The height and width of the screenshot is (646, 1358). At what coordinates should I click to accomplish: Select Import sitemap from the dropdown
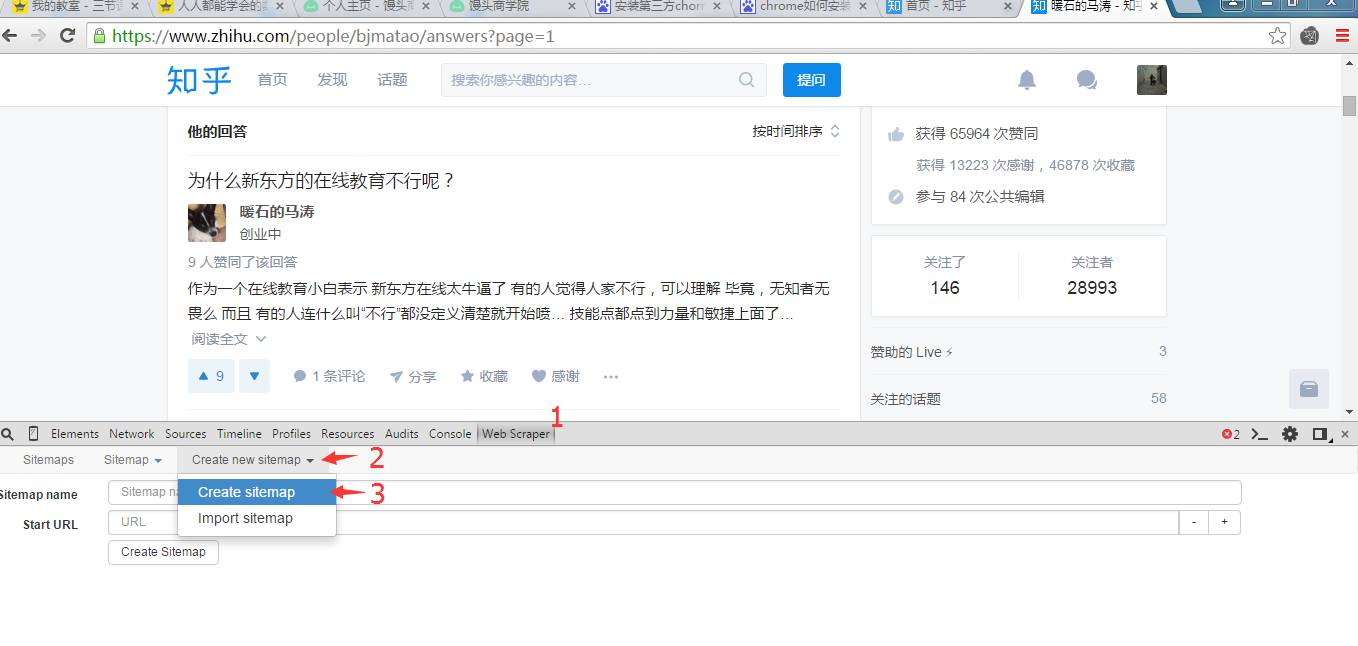(x=257, y=518)
